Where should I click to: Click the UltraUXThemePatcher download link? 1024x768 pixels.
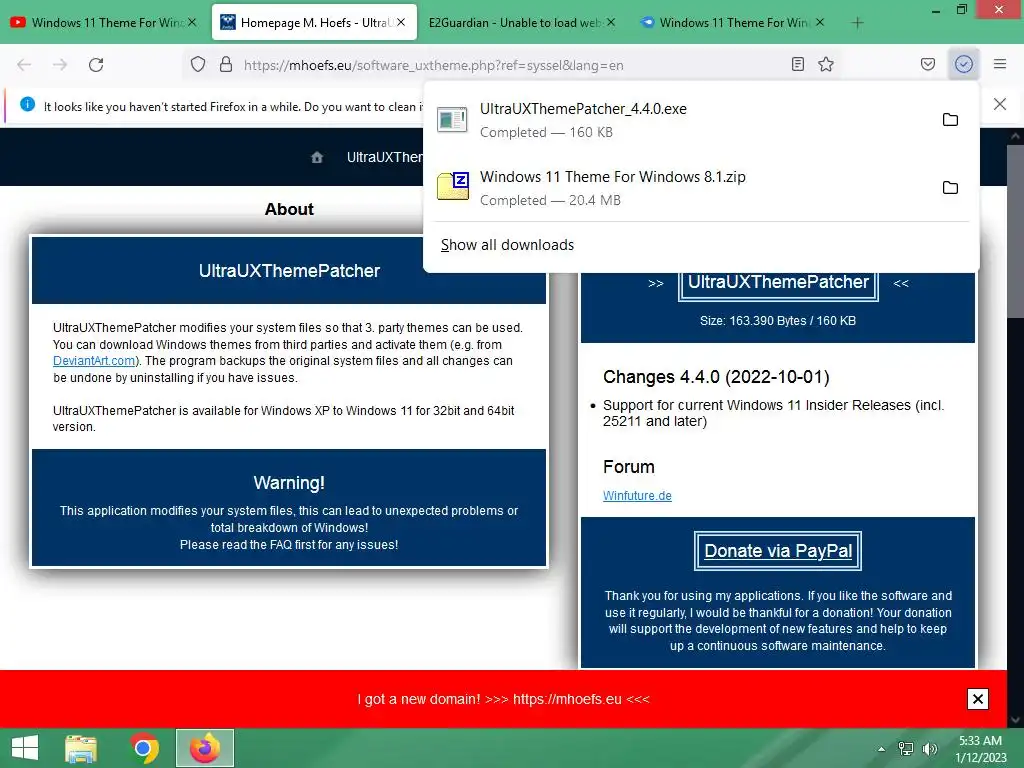[x=778, y=282]
